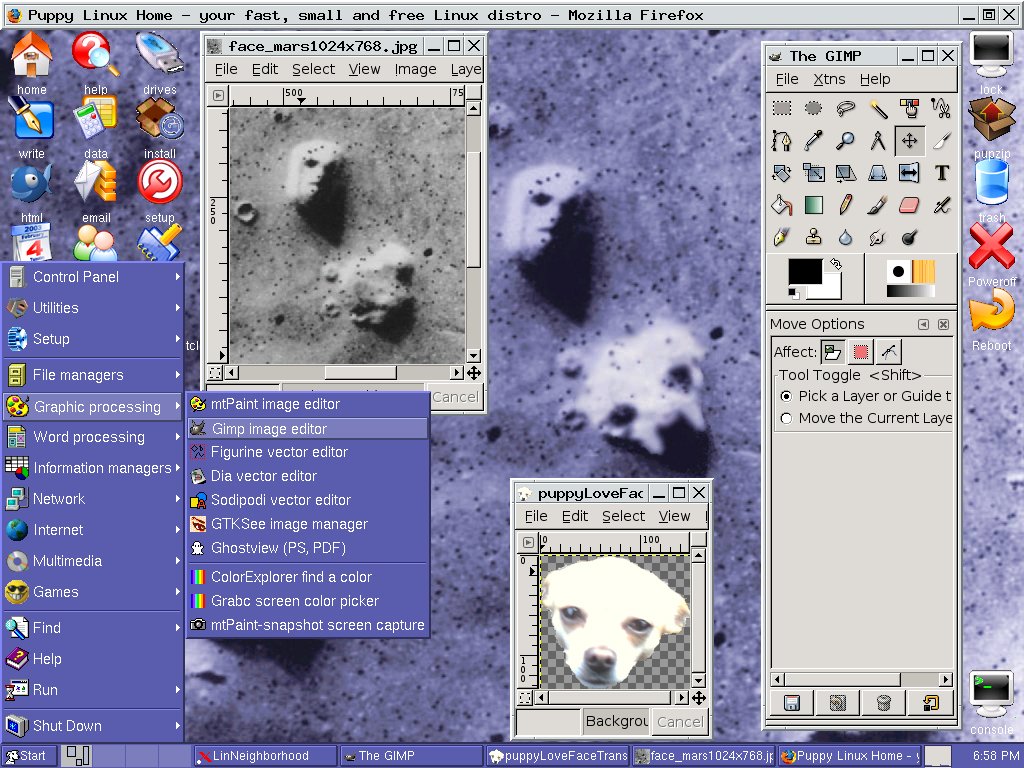Expand the File managers submenu
Image resolution: width=1024 pixels, height=768 pixels.
tap(93, 375)
